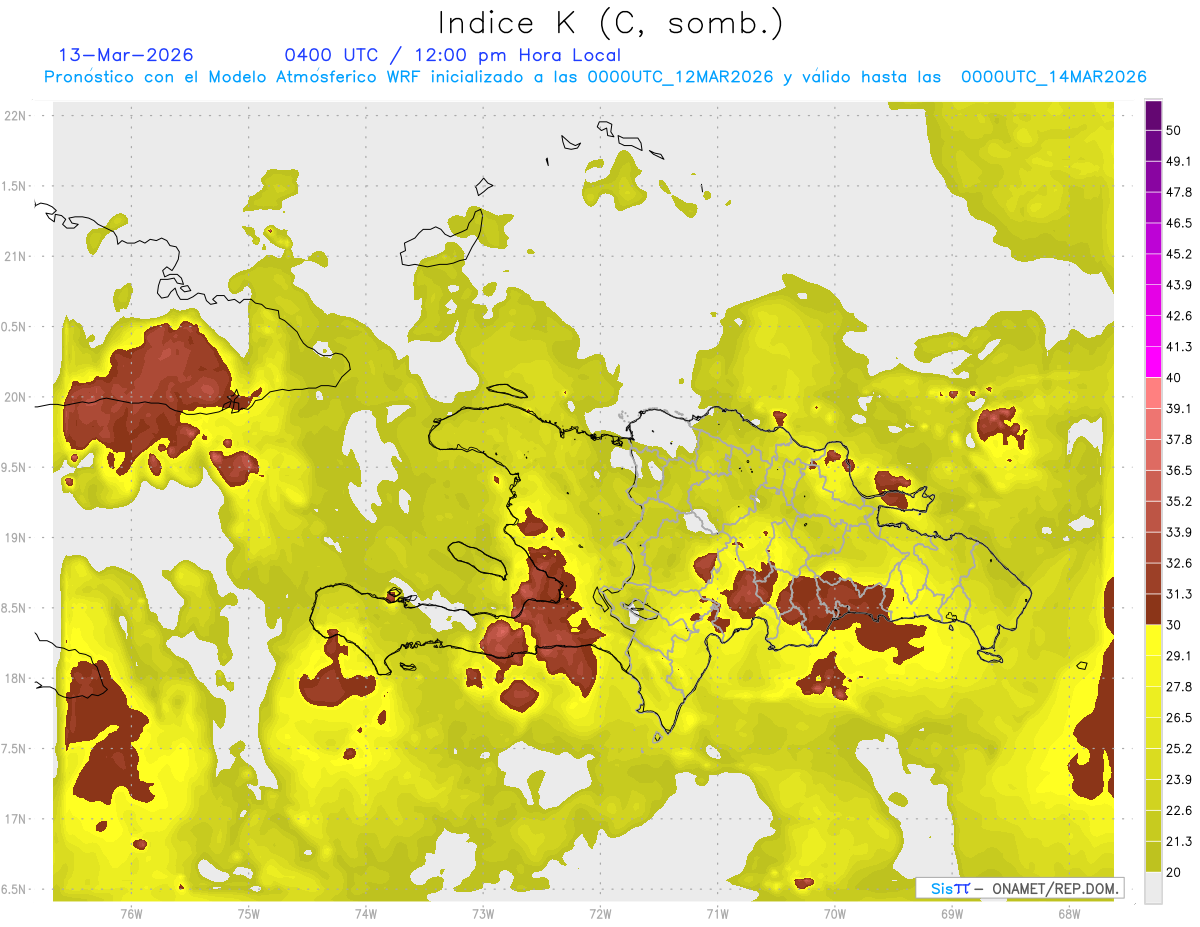
Task: Click the latitude label '17N'
Action: [x=15, y=820]
